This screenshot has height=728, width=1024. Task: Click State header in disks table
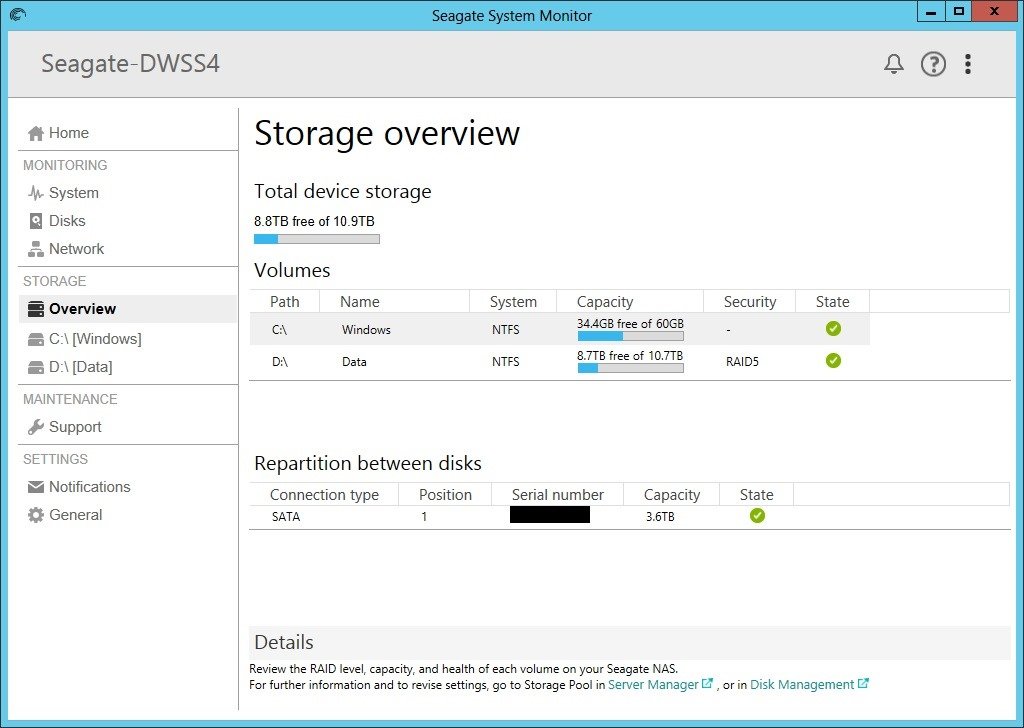coord(757,495)
